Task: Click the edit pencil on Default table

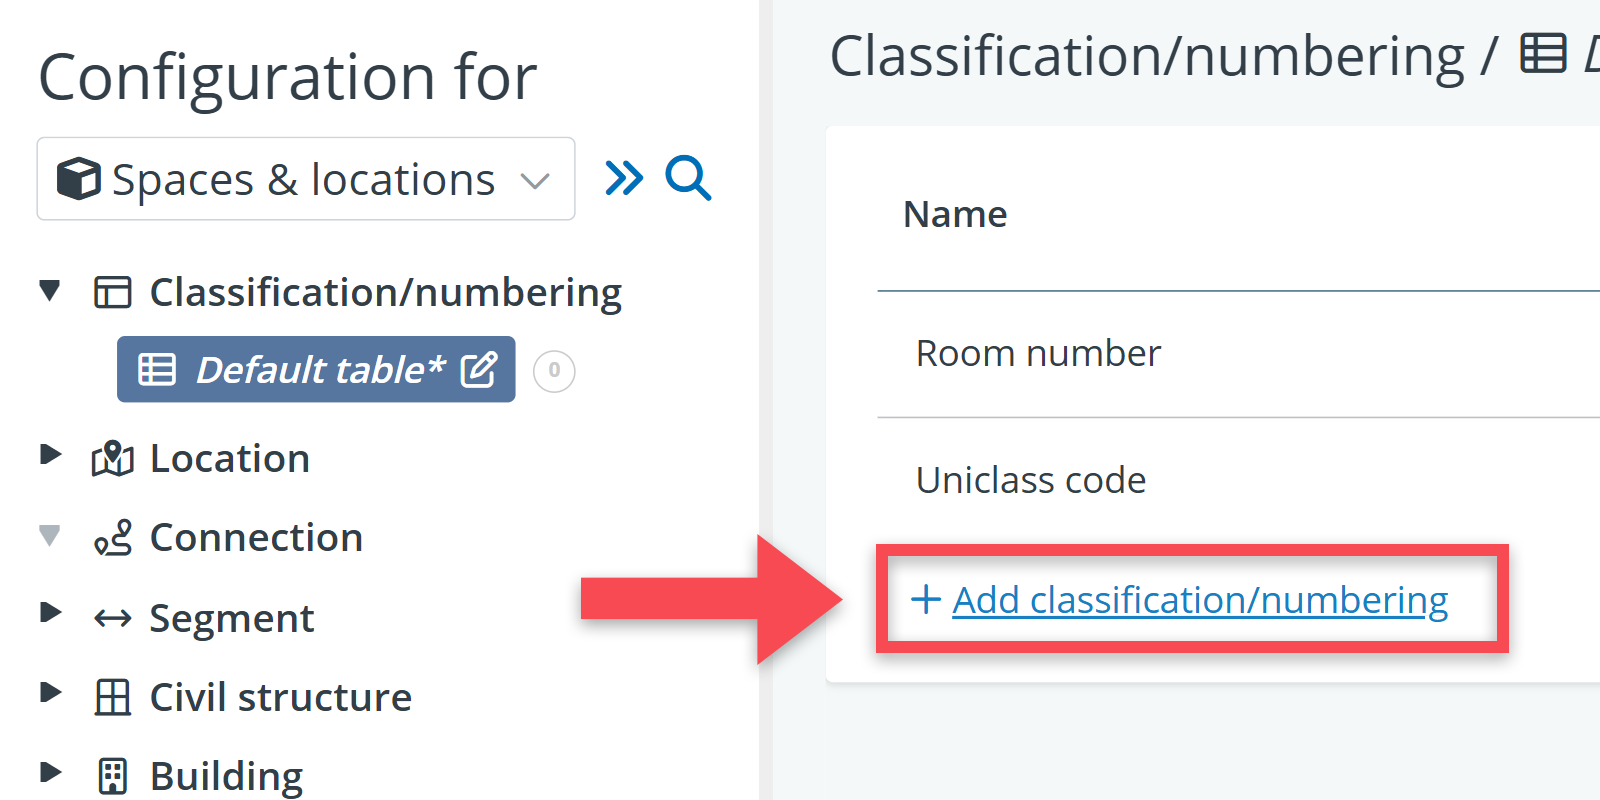Action: [479, 370]
